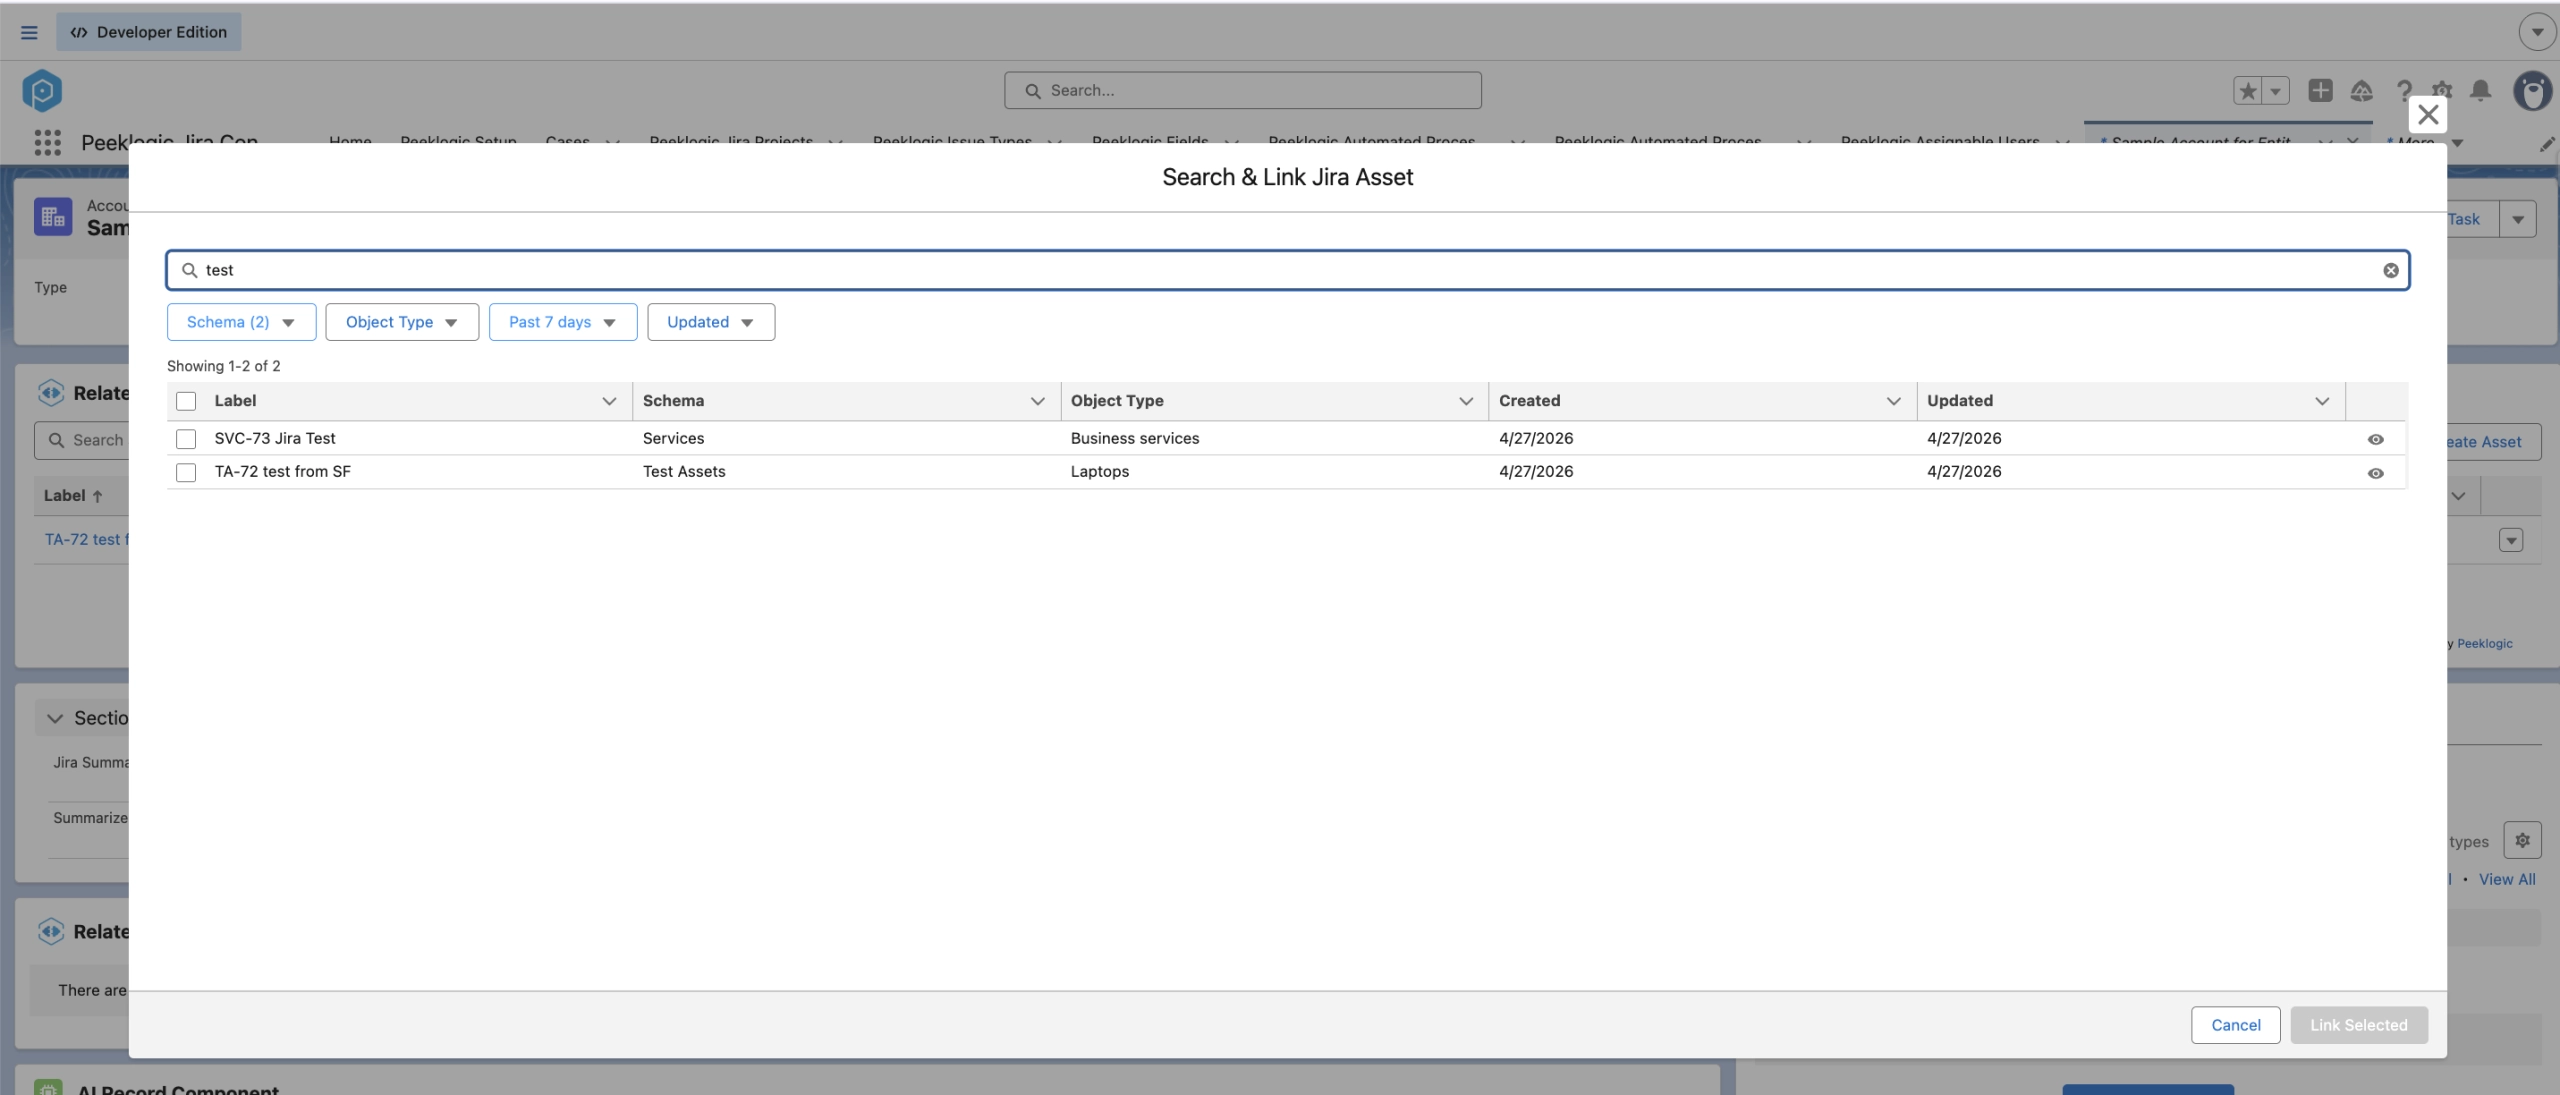Select the TA-72 test from SF checkbox
Image resolution: width=2560 pixels, height=1095 pixels.
click(186, 472)
